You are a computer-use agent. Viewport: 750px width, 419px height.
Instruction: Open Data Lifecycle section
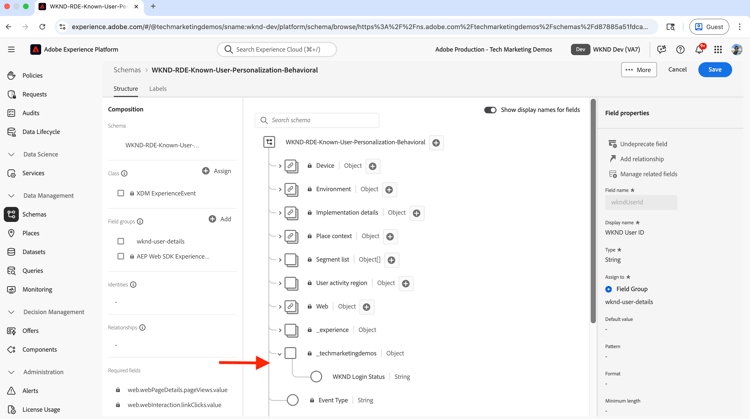click(41, 132)
